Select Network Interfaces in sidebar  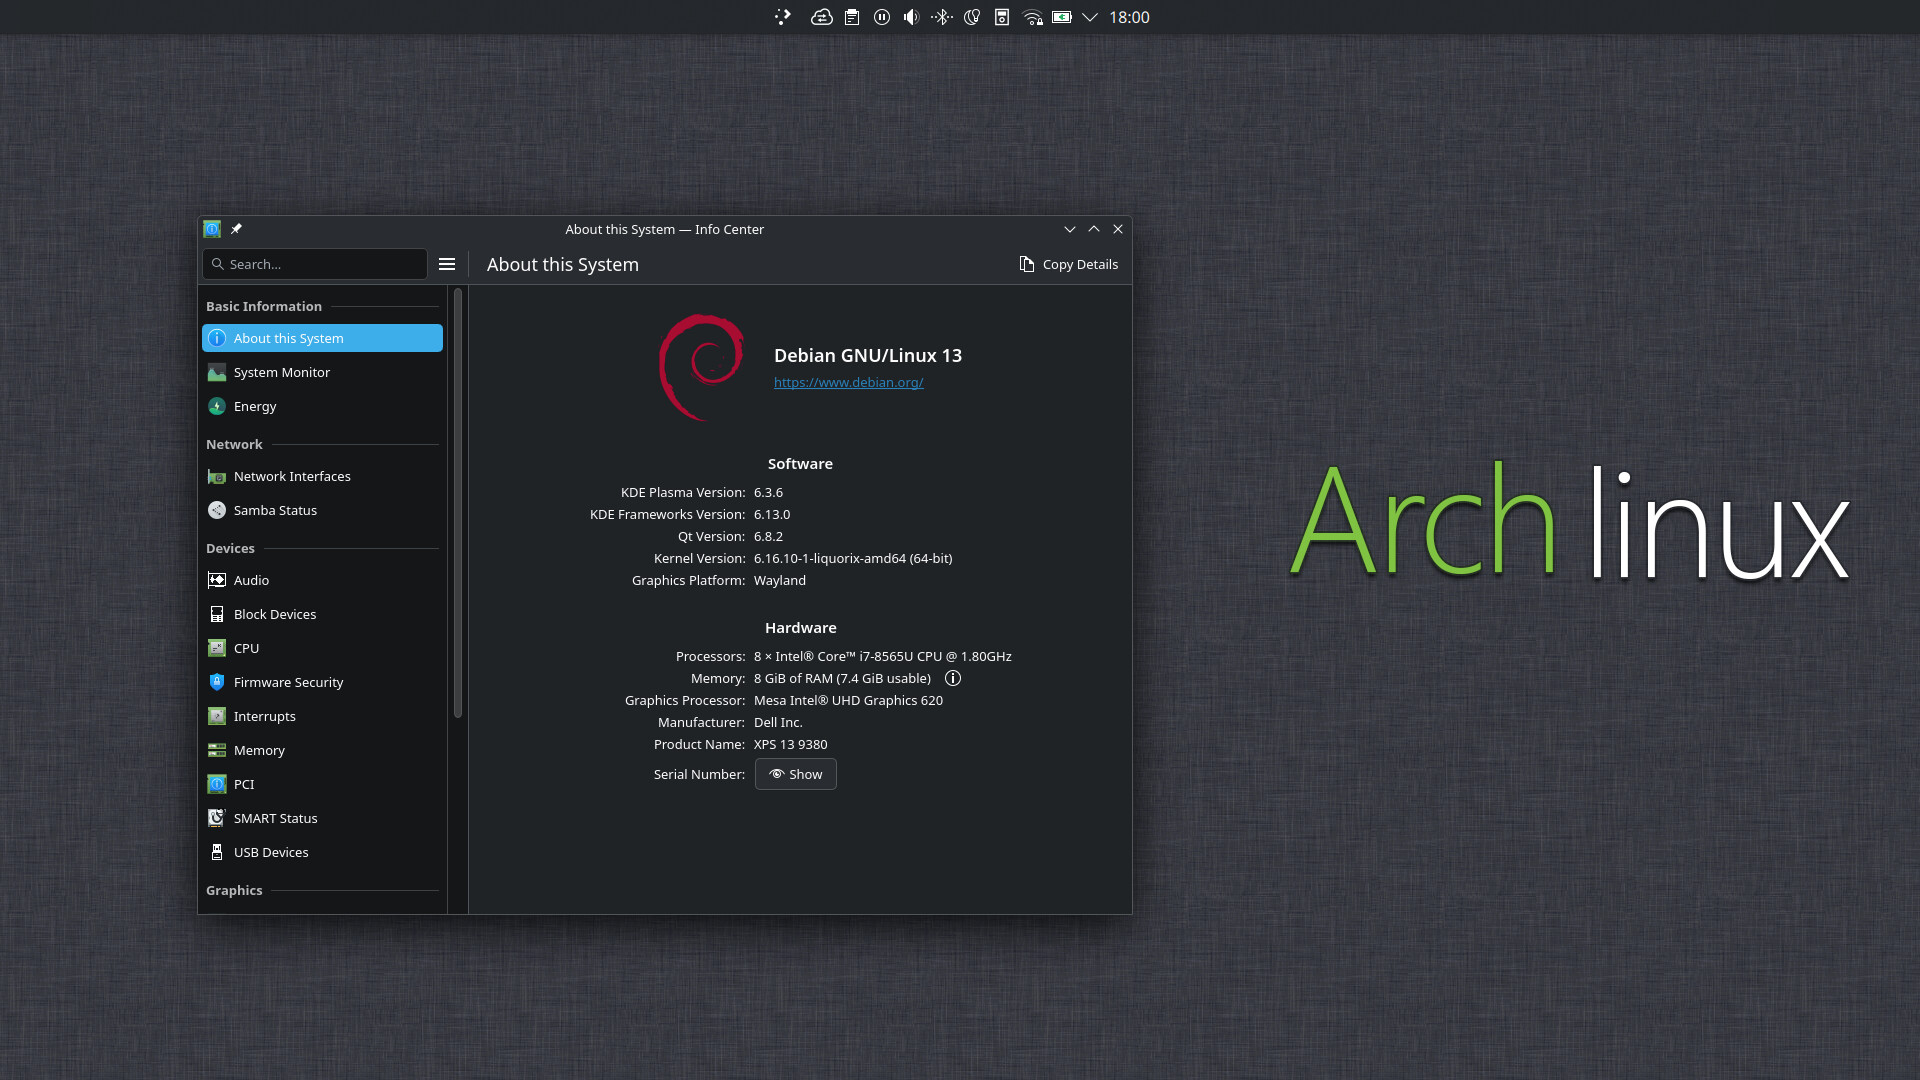pyautogui.click(x=292, y=476)
